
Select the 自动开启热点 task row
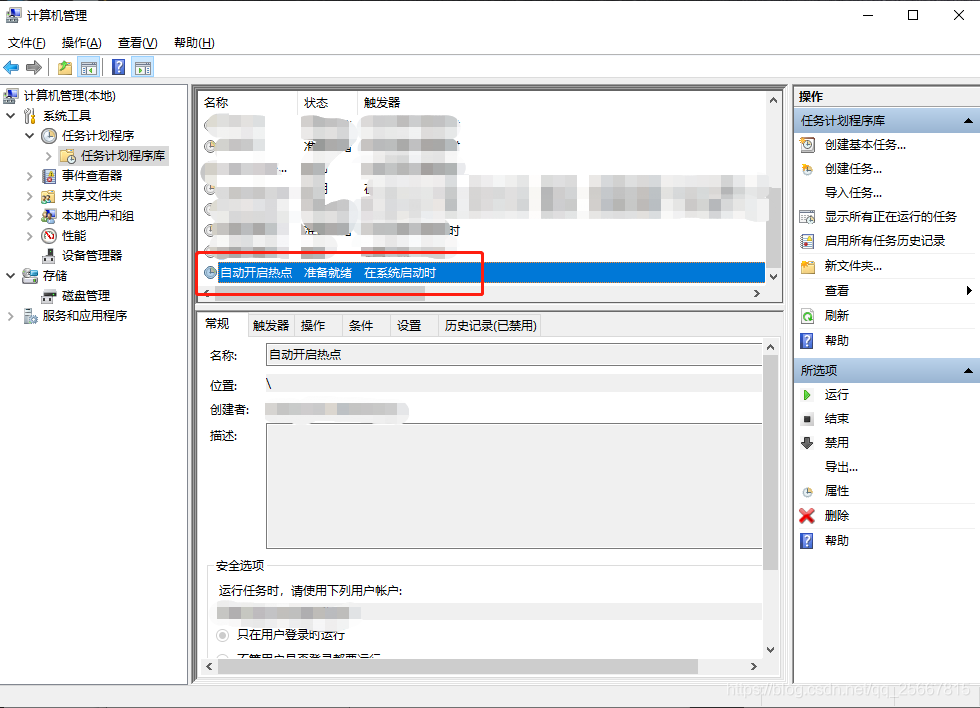[x=481, y=273]
